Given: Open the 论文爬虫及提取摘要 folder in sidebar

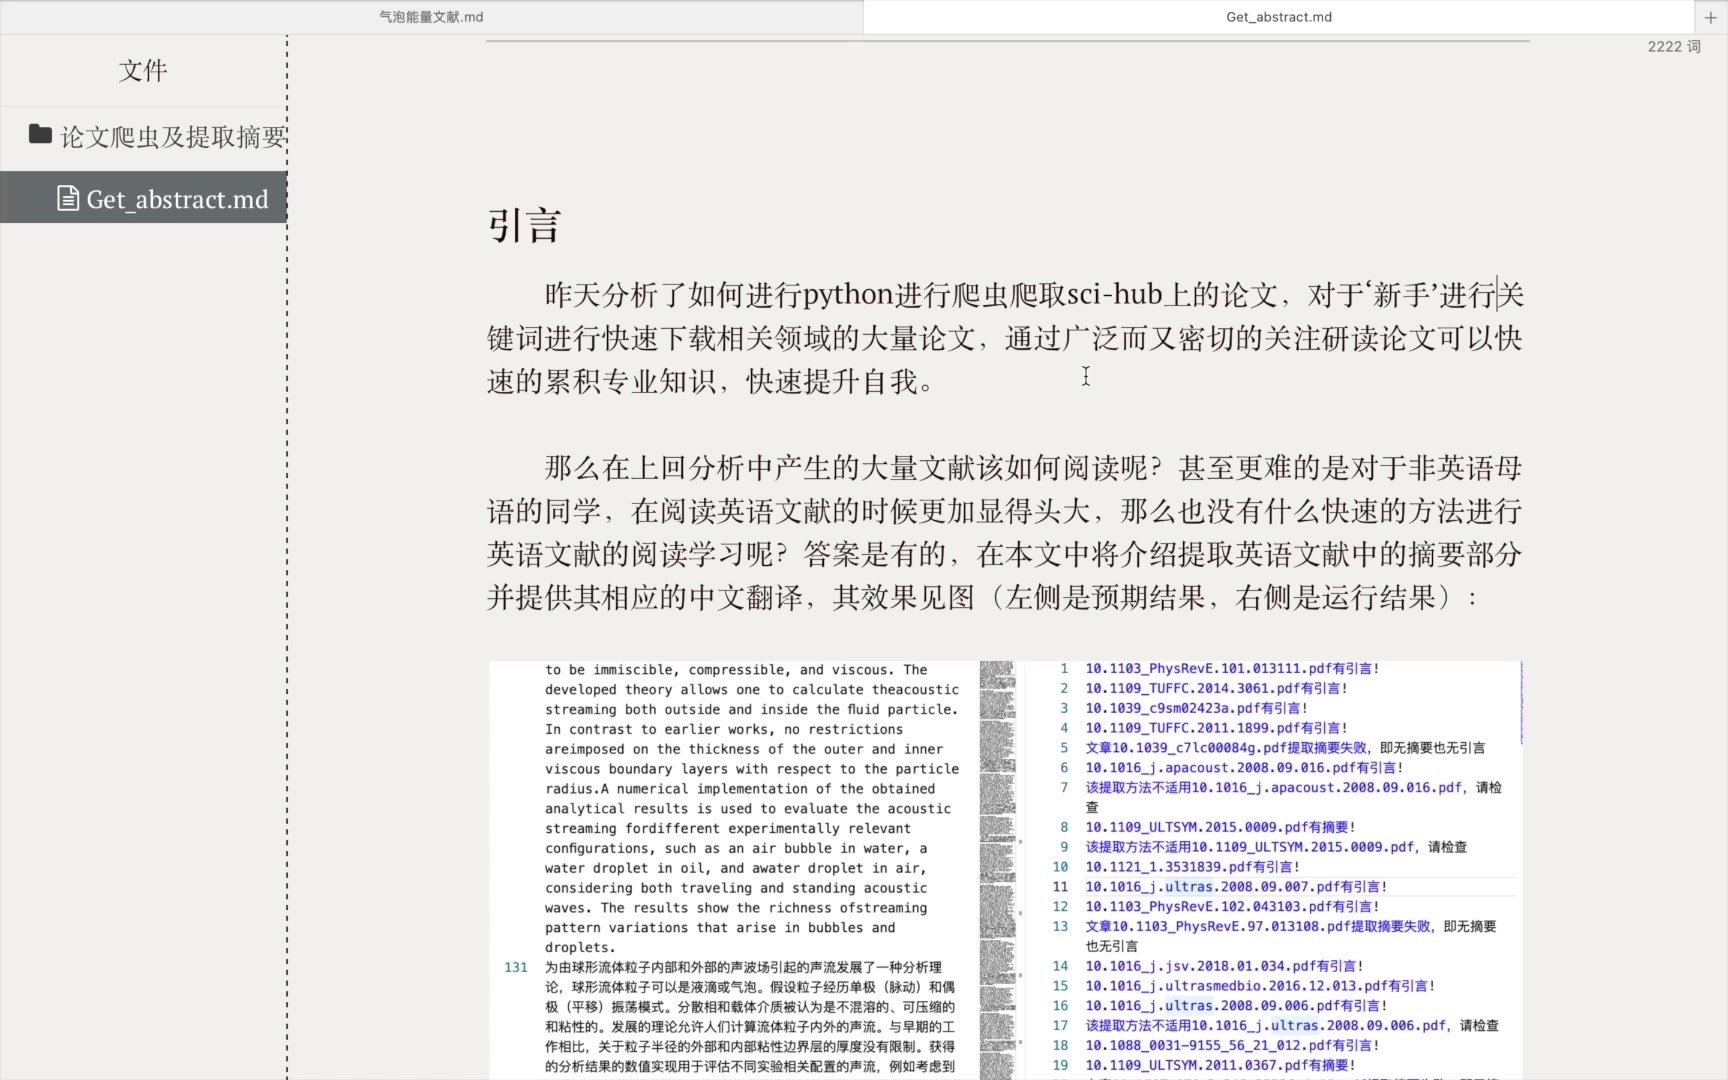Looking at the screenshot, I should click(x=144, y=136).
